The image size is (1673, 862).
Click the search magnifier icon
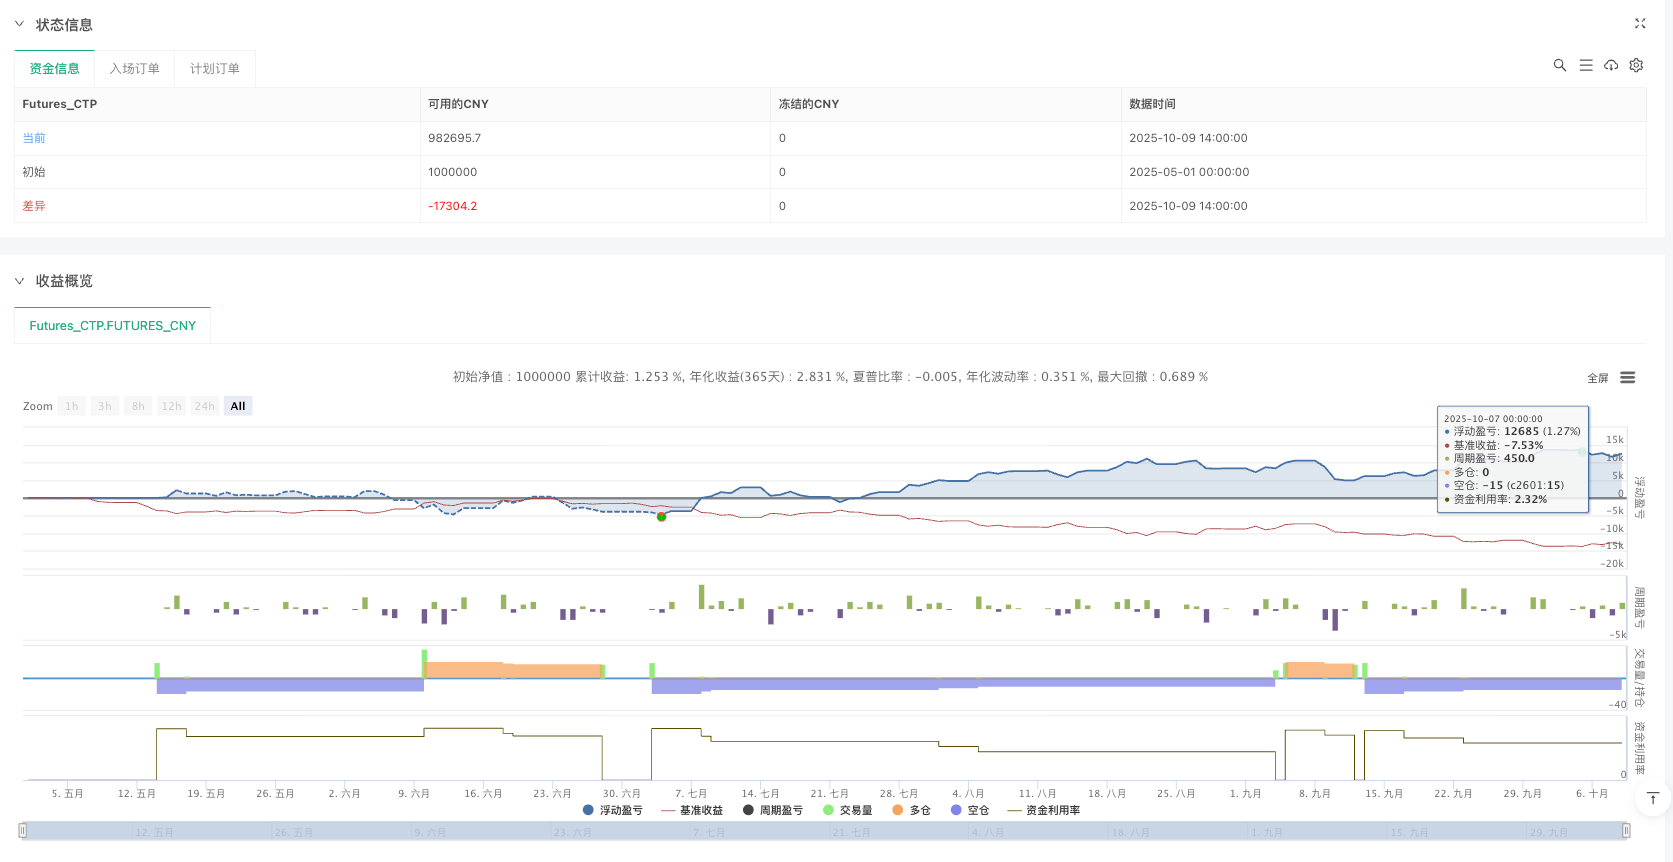1559,65
